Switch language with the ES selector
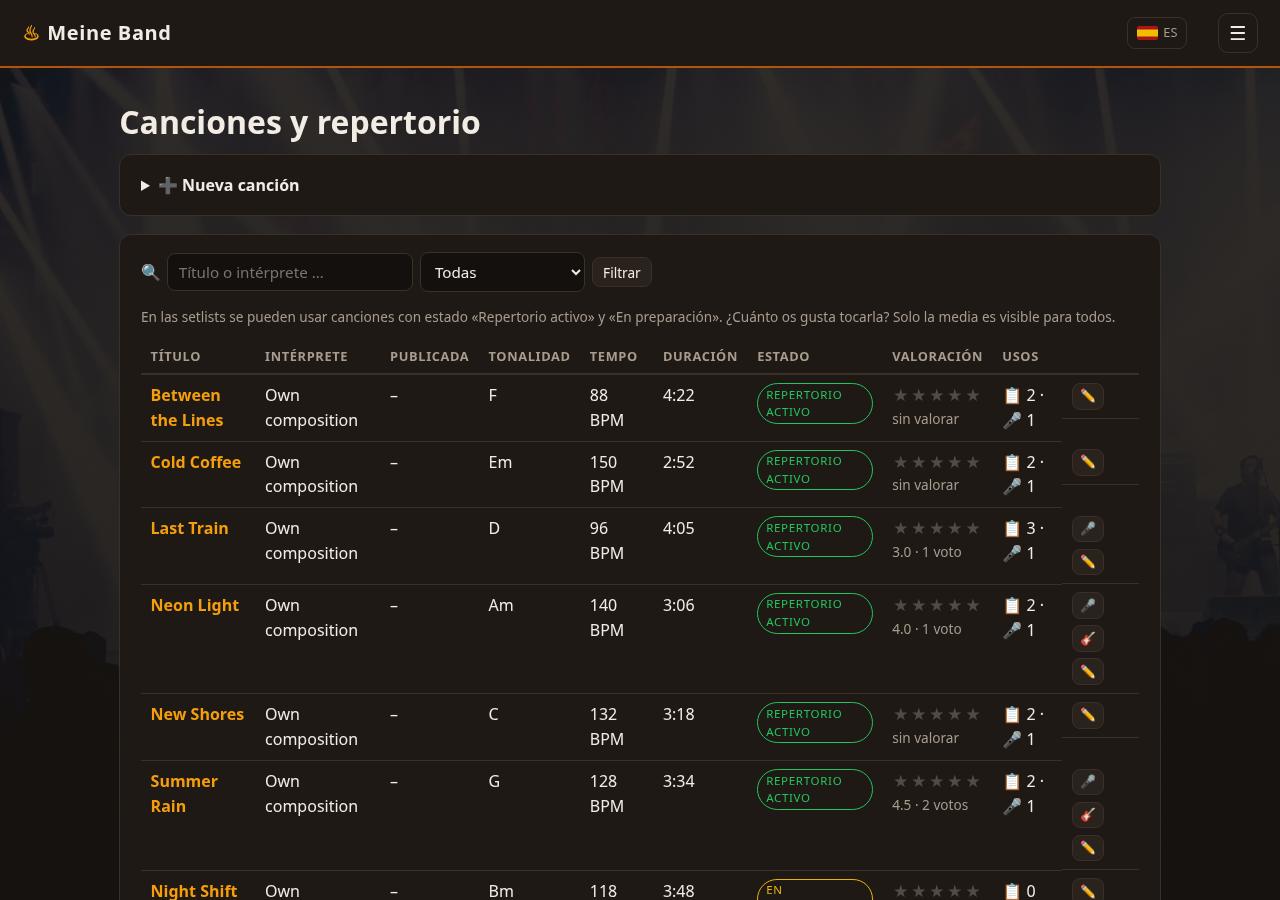Image resolution: width=1280 pixels, height=900 pixels. click(x=1157, y=33)
